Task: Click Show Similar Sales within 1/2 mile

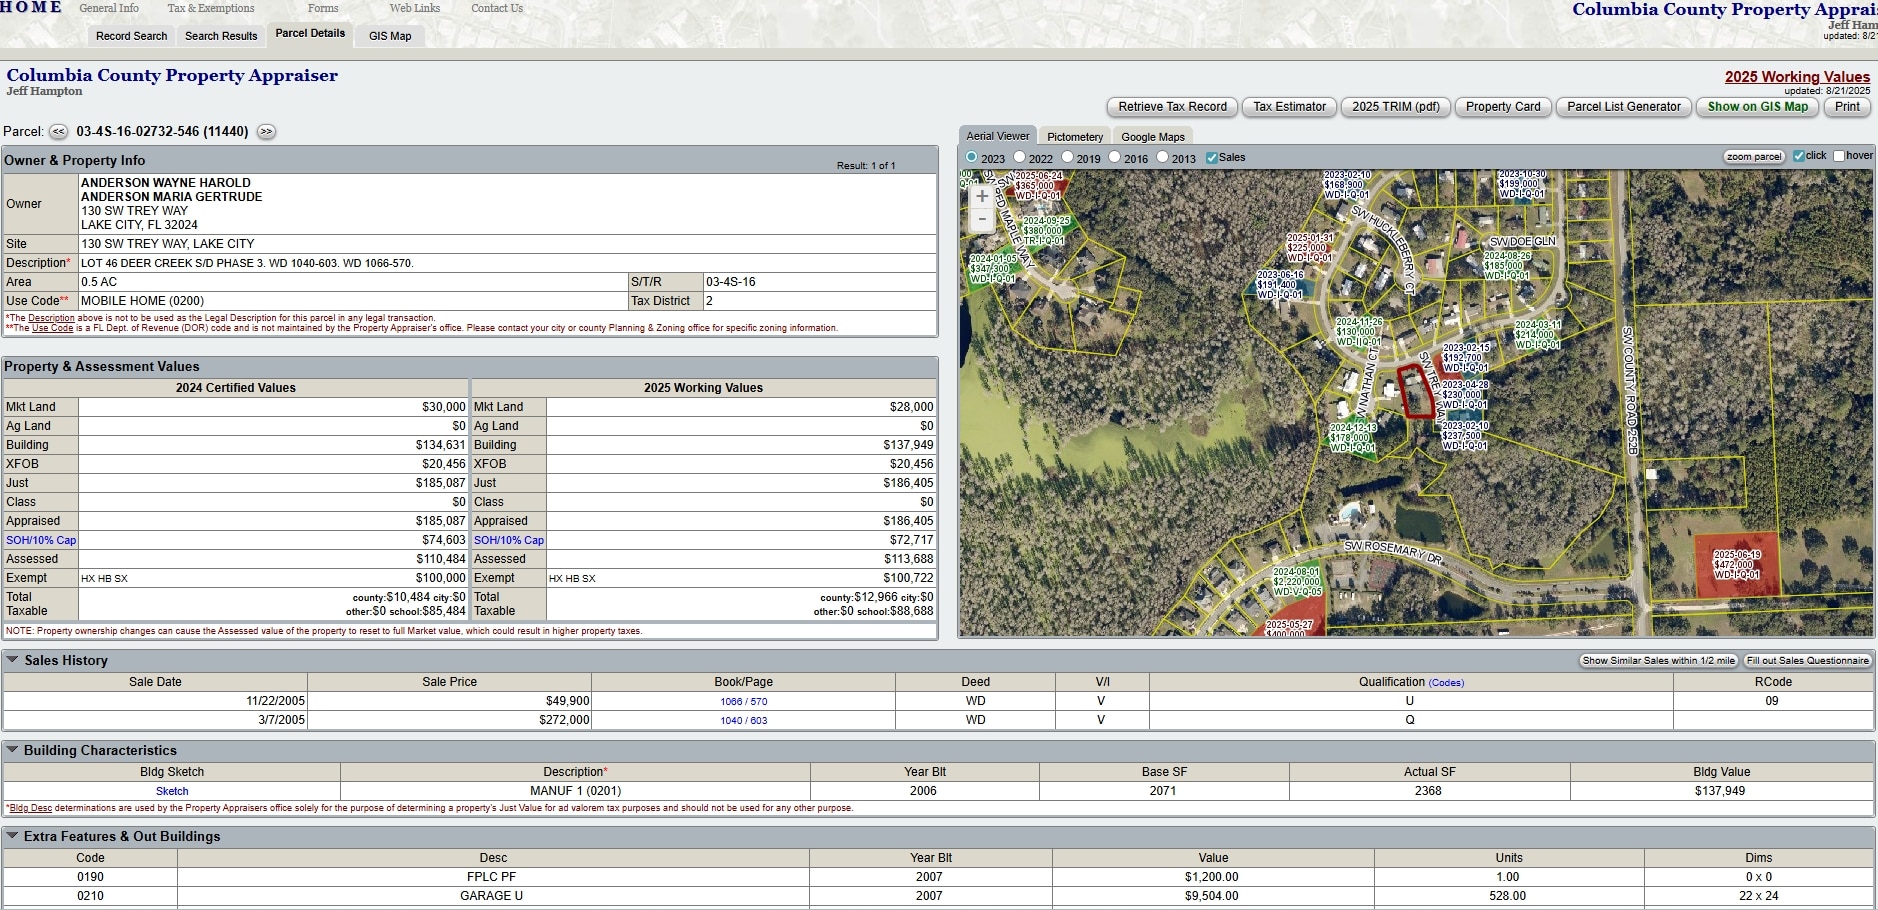Action: [1658, 661]
